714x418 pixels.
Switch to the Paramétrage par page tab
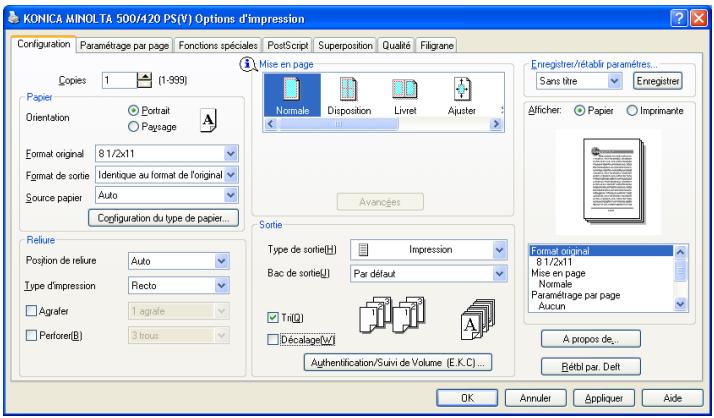(124, 46)
